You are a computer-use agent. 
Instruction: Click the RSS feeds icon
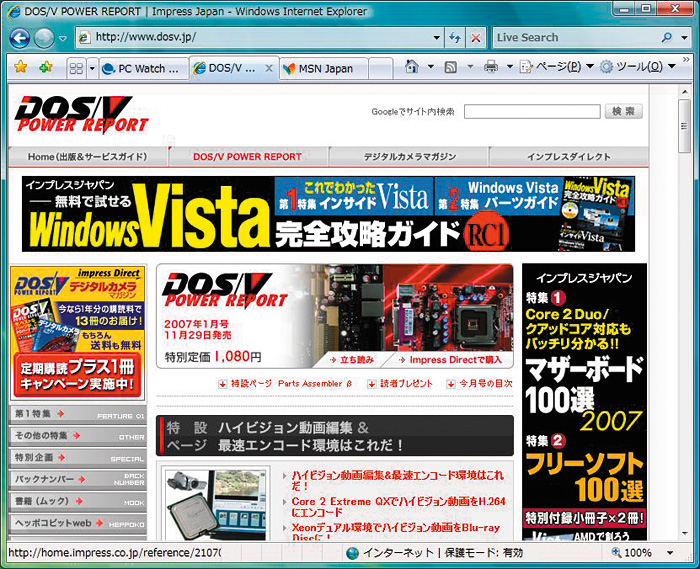point(451,68)
